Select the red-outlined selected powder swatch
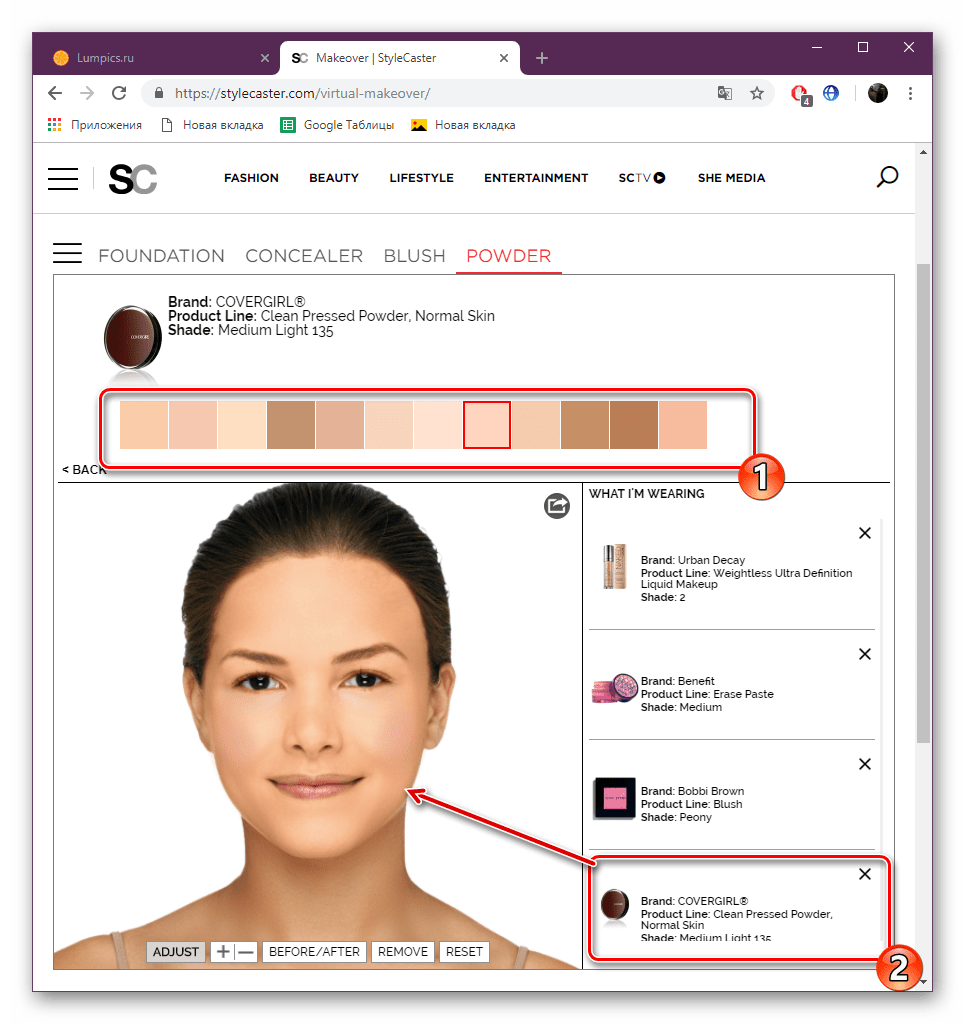The width and height of the screenshot is (965, 1024). click(486, 425)
